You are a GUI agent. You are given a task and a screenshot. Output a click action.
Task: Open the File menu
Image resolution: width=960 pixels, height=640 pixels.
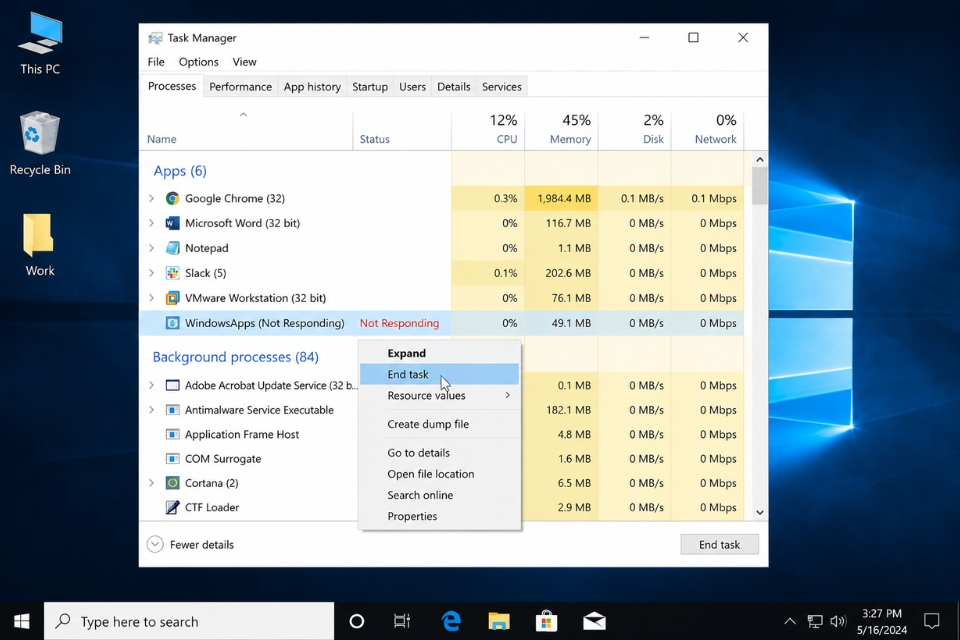[156, 62]
